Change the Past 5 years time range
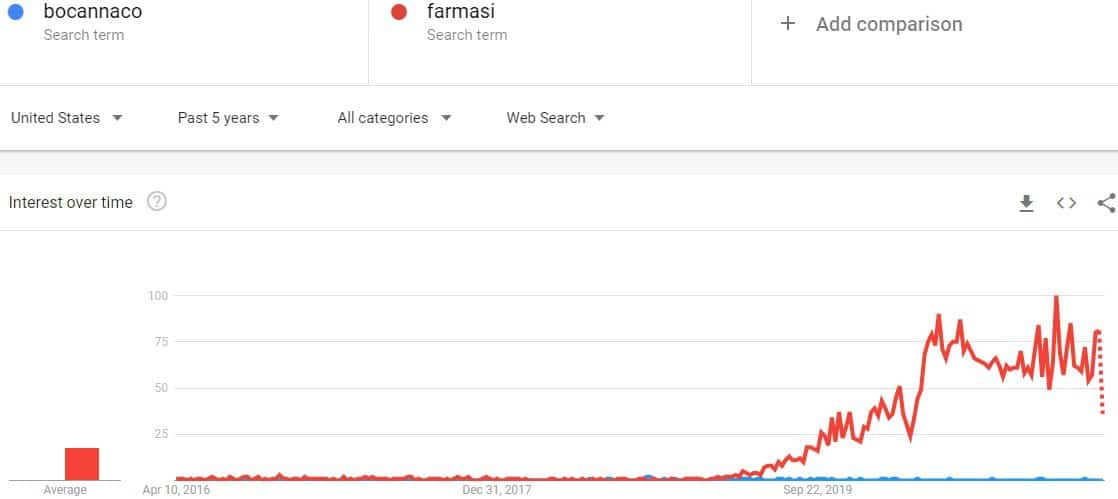This screenshot has height=499, width=1118. click(x=227, y=118)
